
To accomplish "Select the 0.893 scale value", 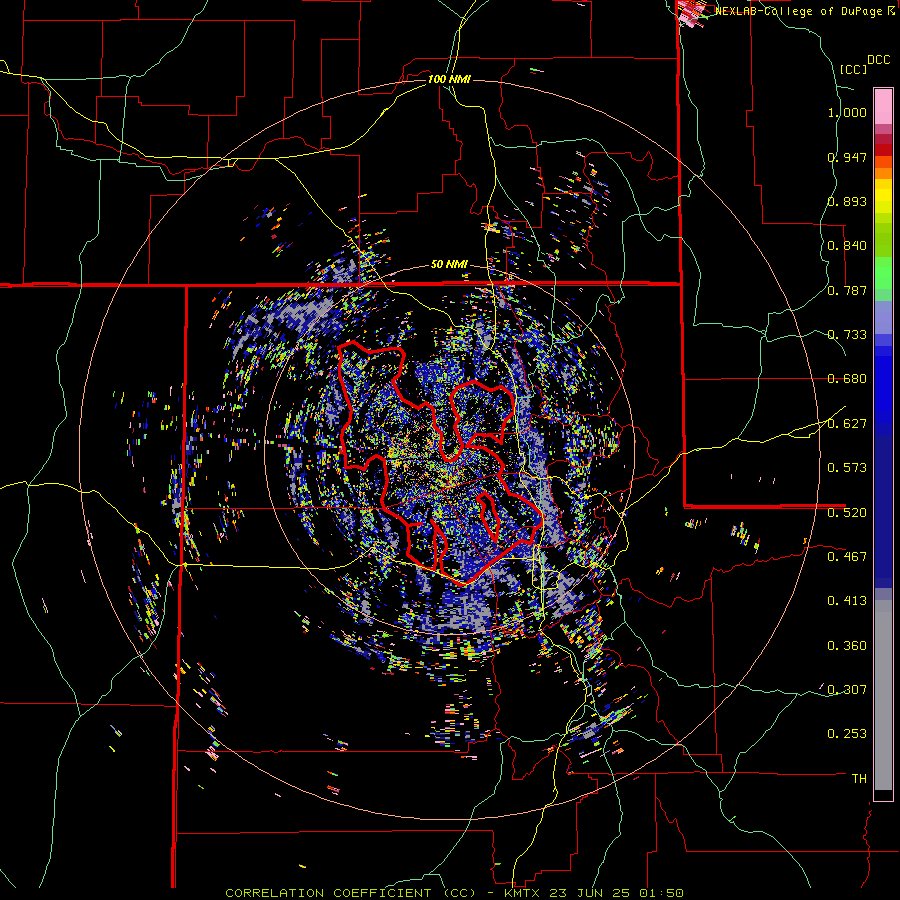I will click(847, 201).
